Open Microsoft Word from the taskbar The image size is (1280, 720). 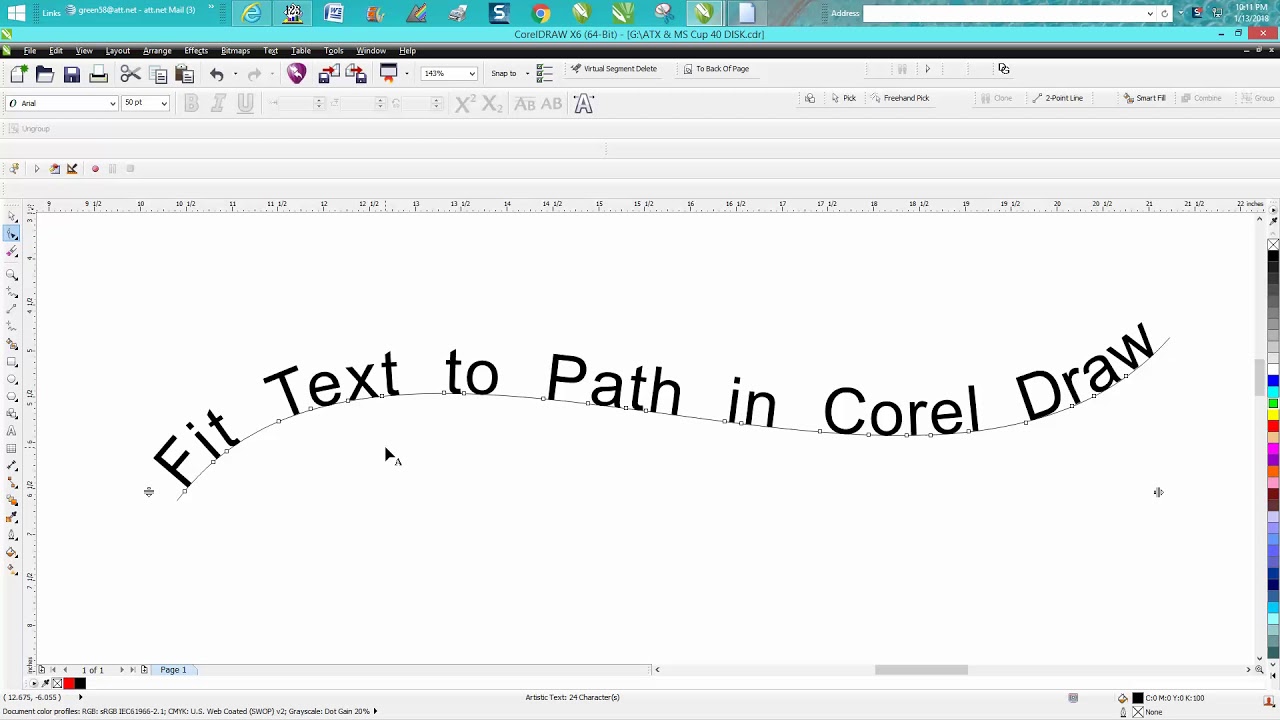click(x=334, y=13)
